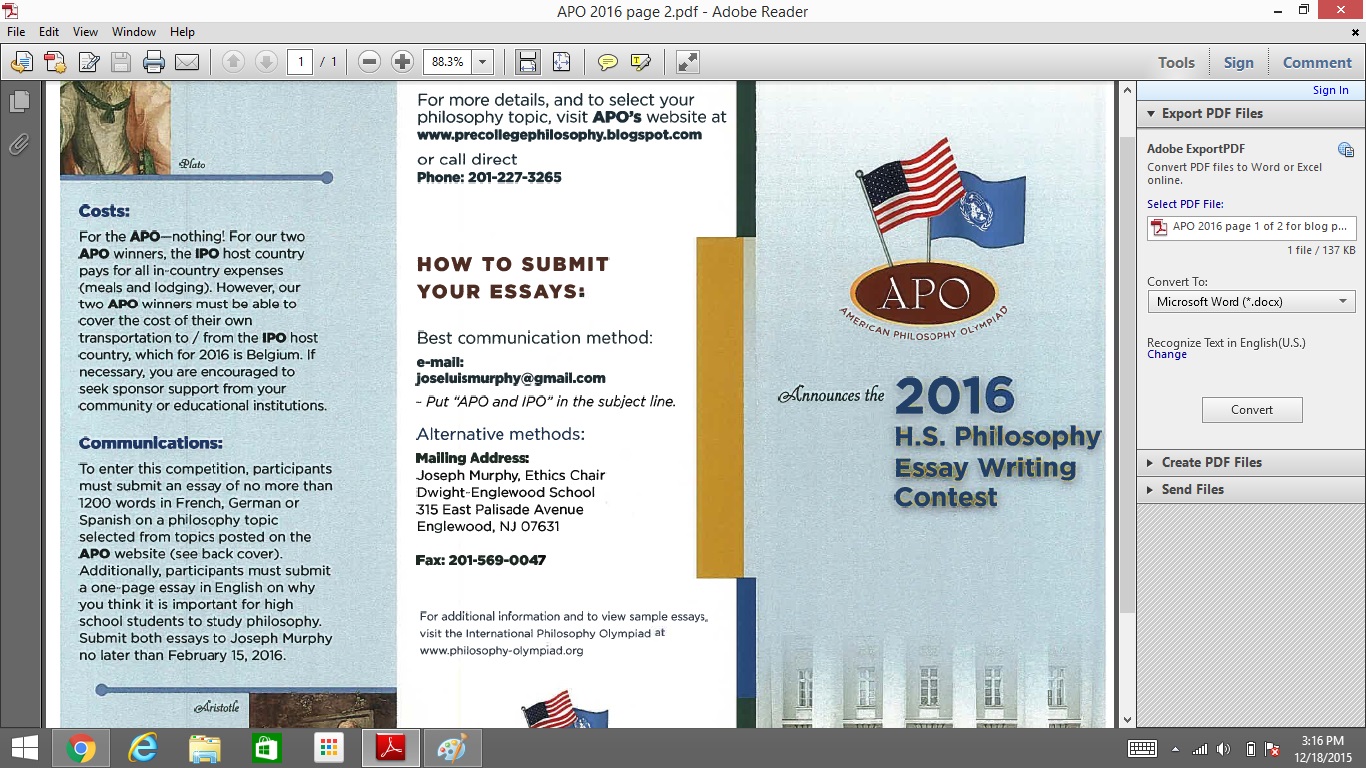Image resolution: width=1366 pixels, height=768 pixels.
Task: Open the zoom level dropdown arrow
Action: point(483,62)
